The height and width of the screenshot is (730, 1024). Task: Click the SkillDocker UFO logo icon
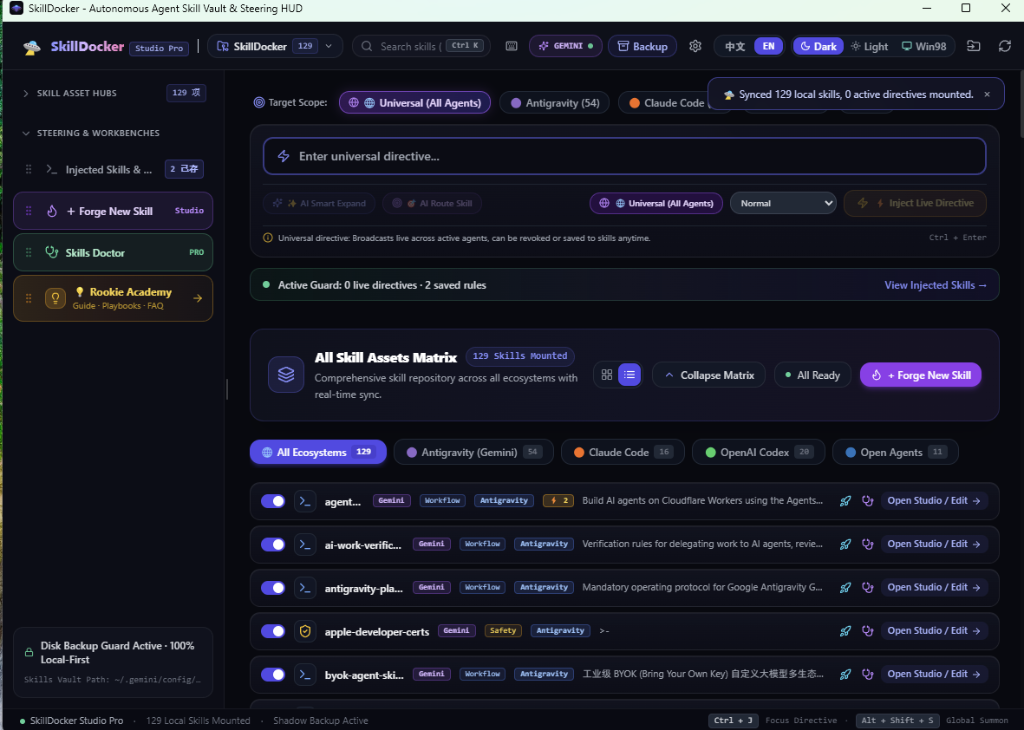coord(31,47)
